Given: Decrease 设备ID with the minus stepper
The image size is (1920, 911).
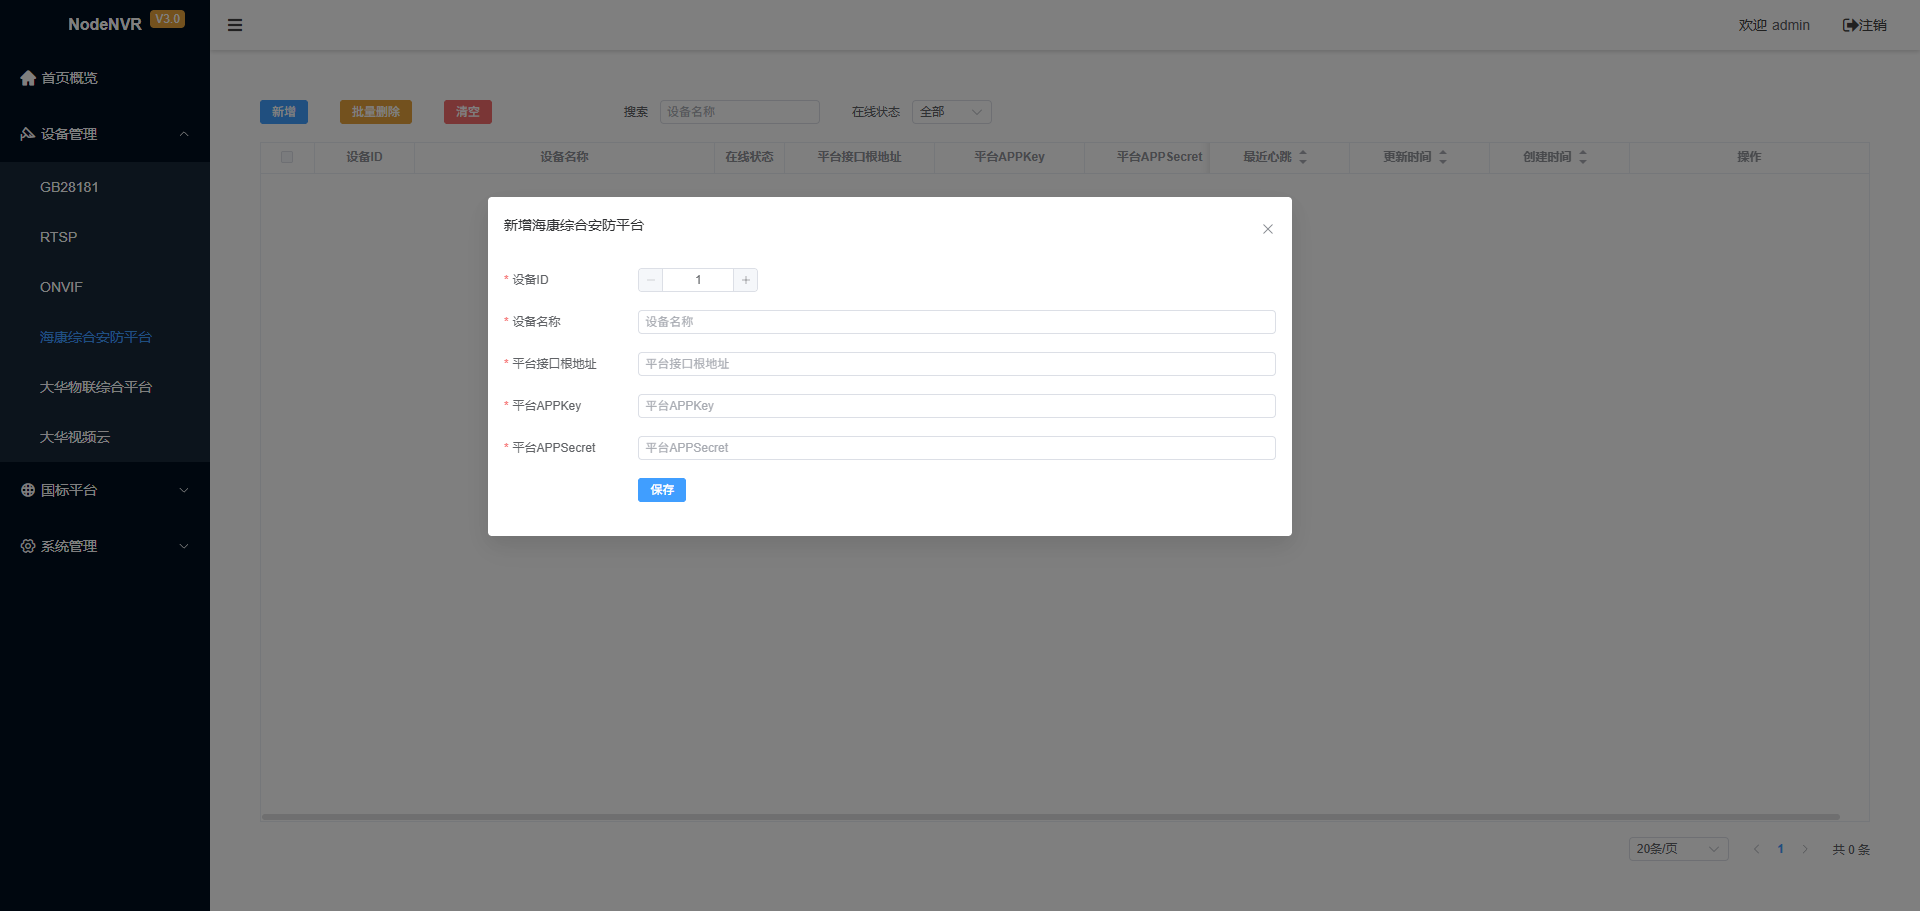Looking at the screenshot, I should point(650,280).
